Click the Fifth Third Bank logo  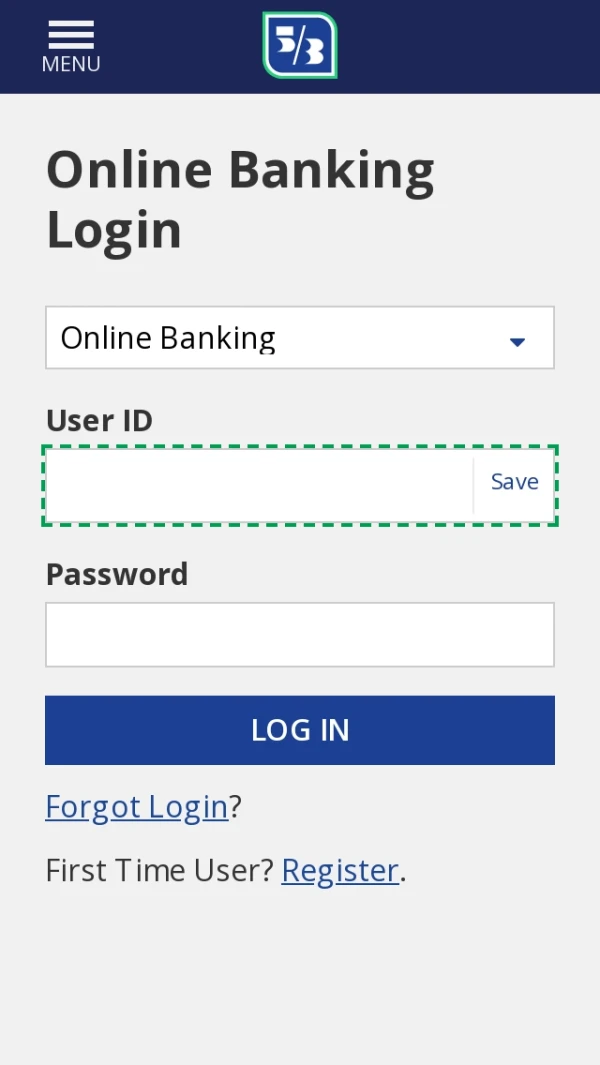[x=300, y=45]
